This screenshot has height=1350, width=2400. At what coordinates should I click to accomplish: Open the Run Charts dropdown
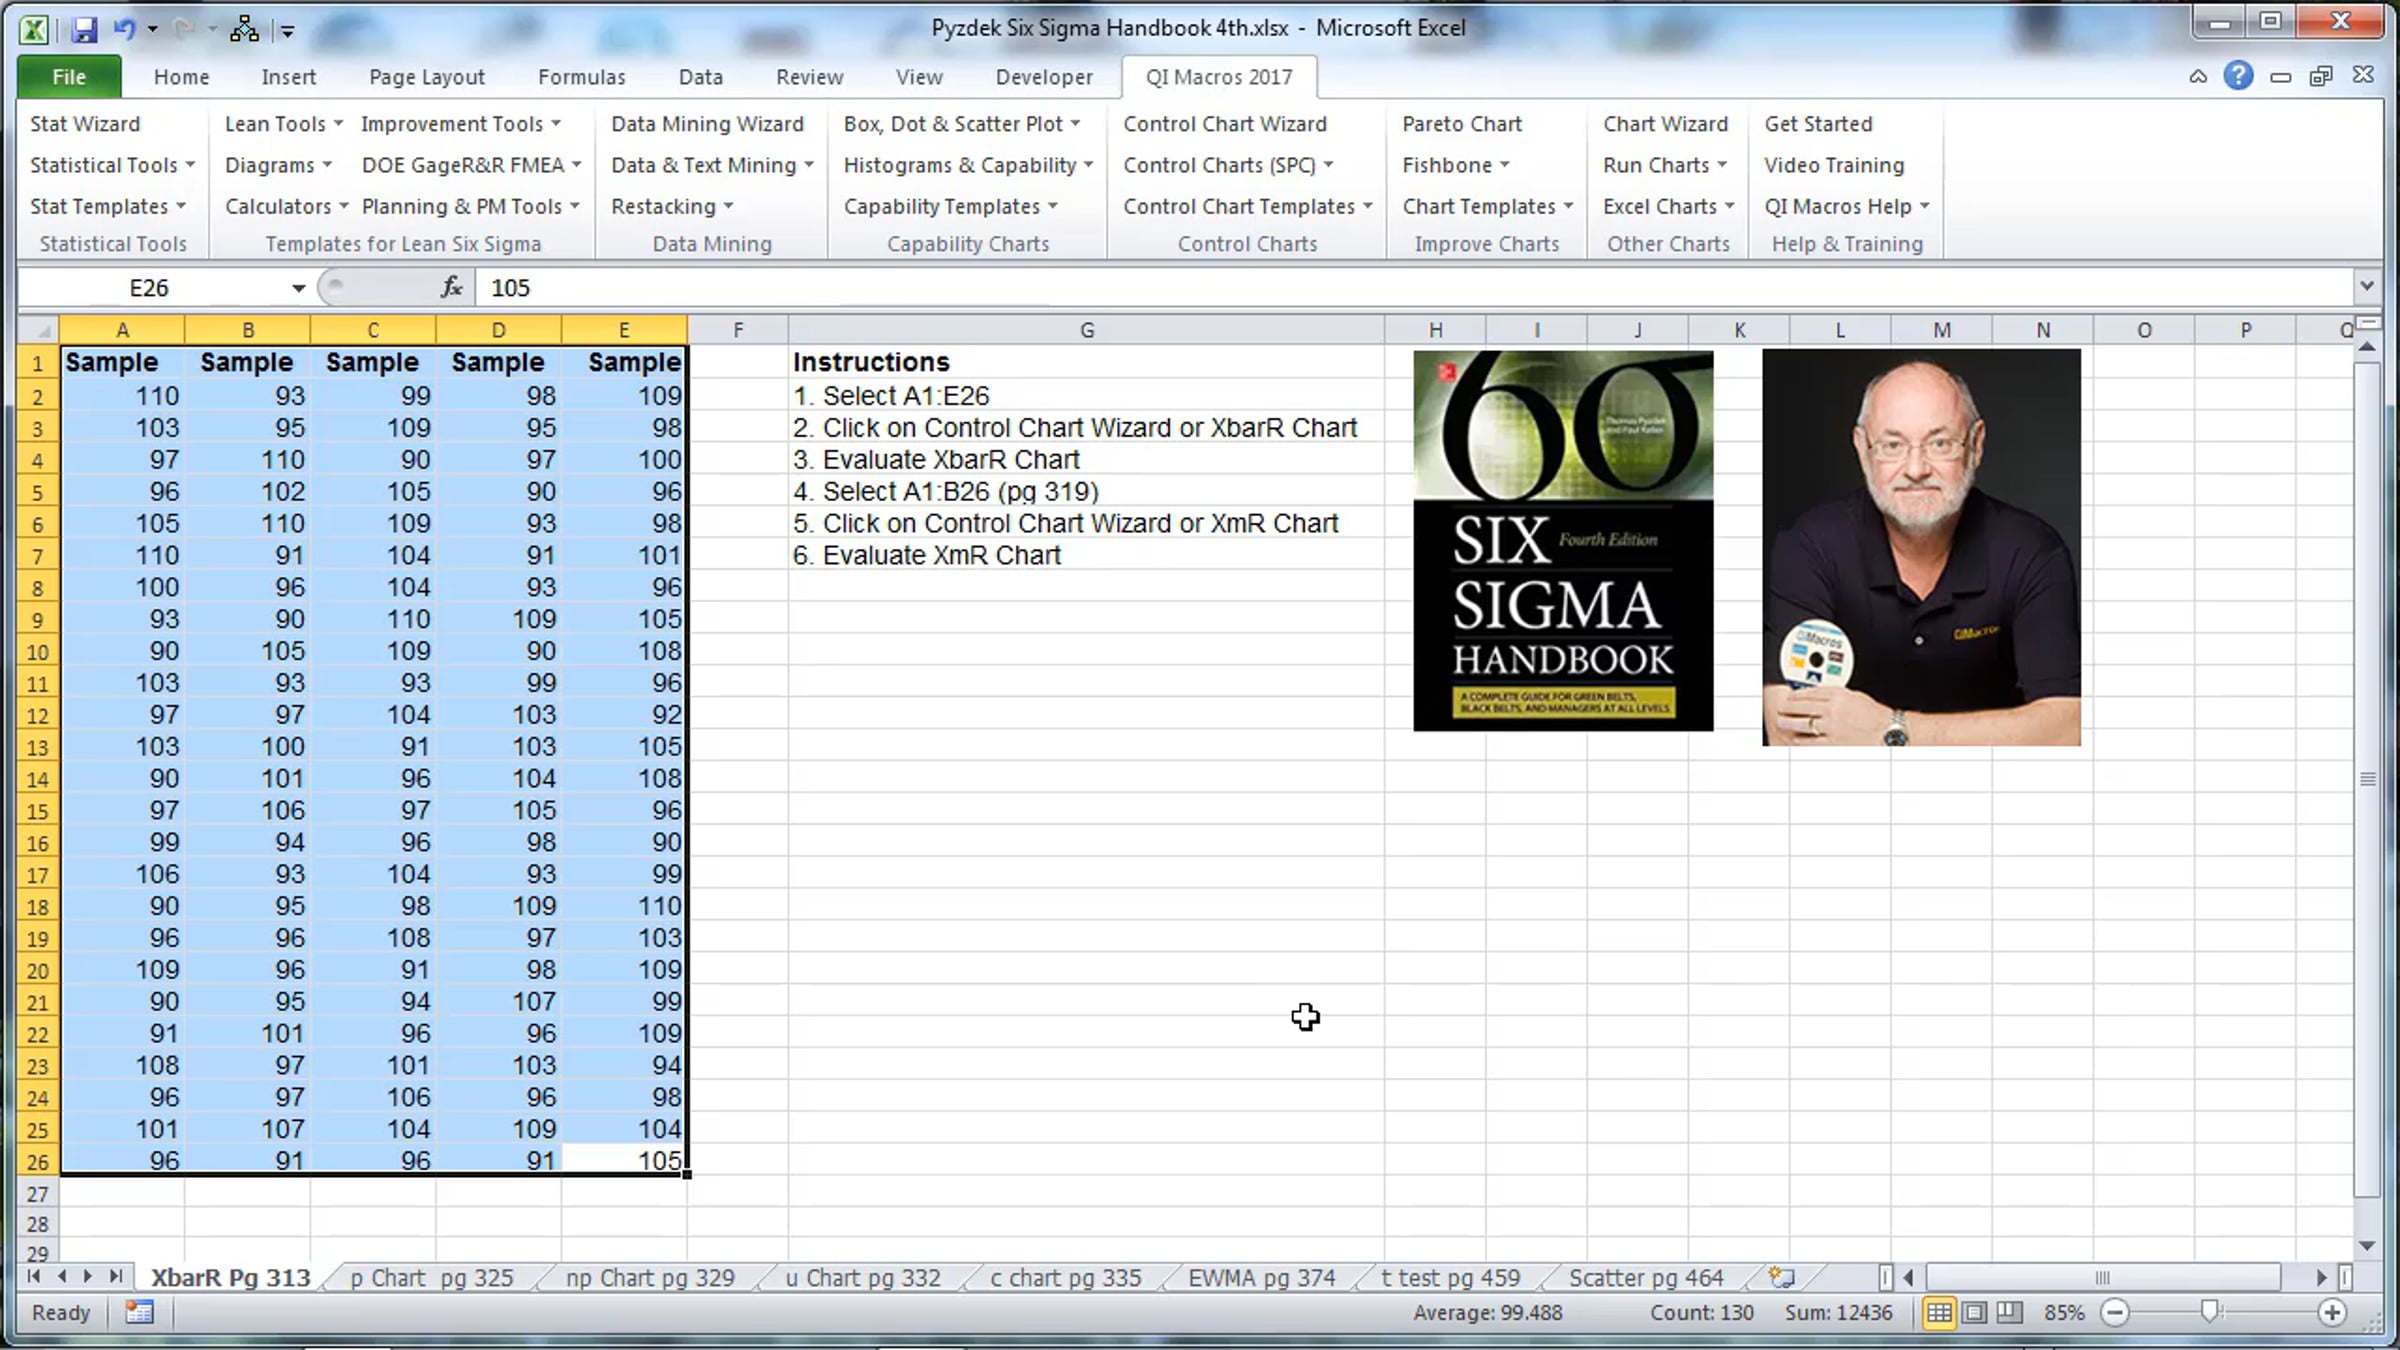(x=1665, y=165)
